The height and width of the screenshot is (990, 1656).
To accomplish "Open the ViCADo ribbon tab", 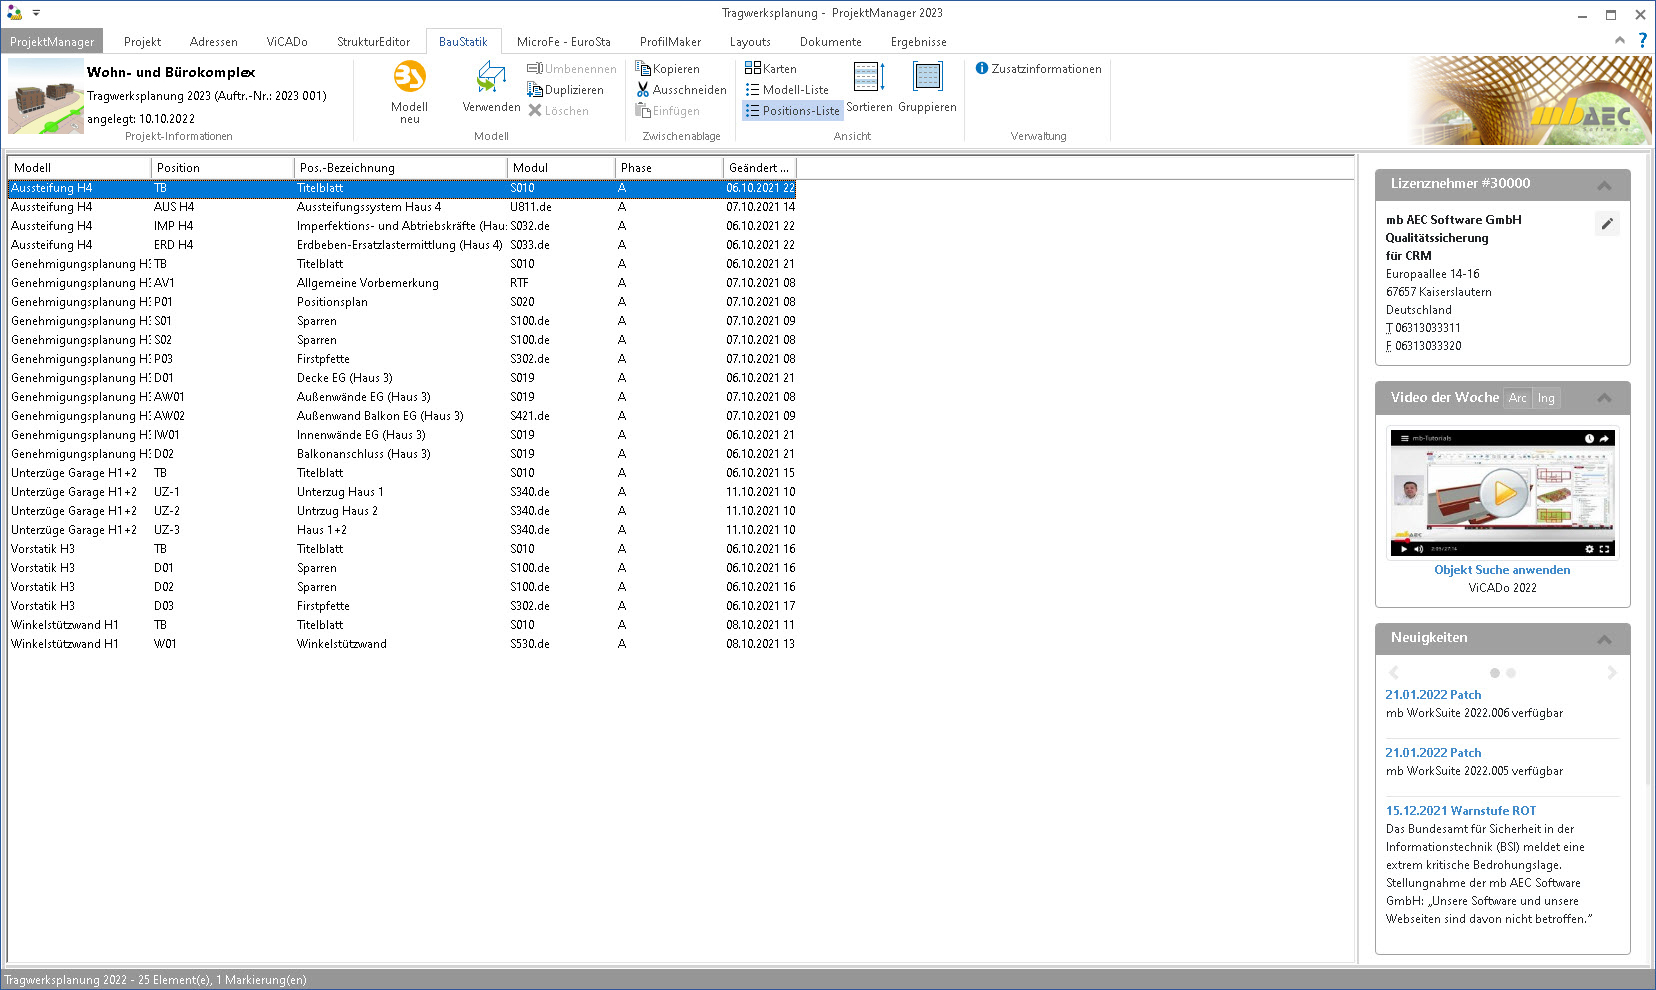I will pos(287,42).
